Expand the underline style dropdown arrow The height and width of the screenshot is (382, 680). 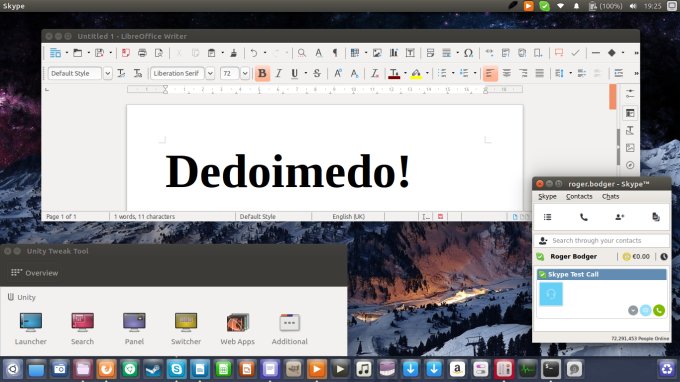(306, 73)
